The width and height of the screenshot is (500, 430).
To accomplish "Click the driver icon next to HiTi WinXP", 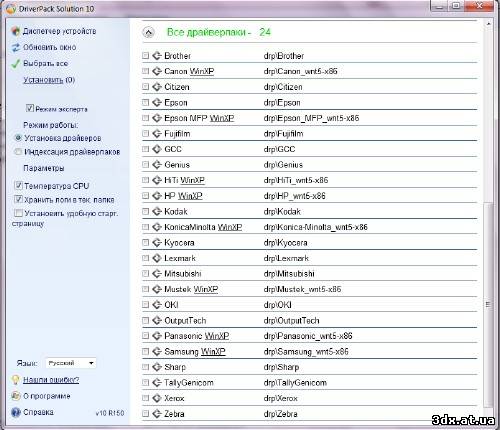I will point(157,180).
